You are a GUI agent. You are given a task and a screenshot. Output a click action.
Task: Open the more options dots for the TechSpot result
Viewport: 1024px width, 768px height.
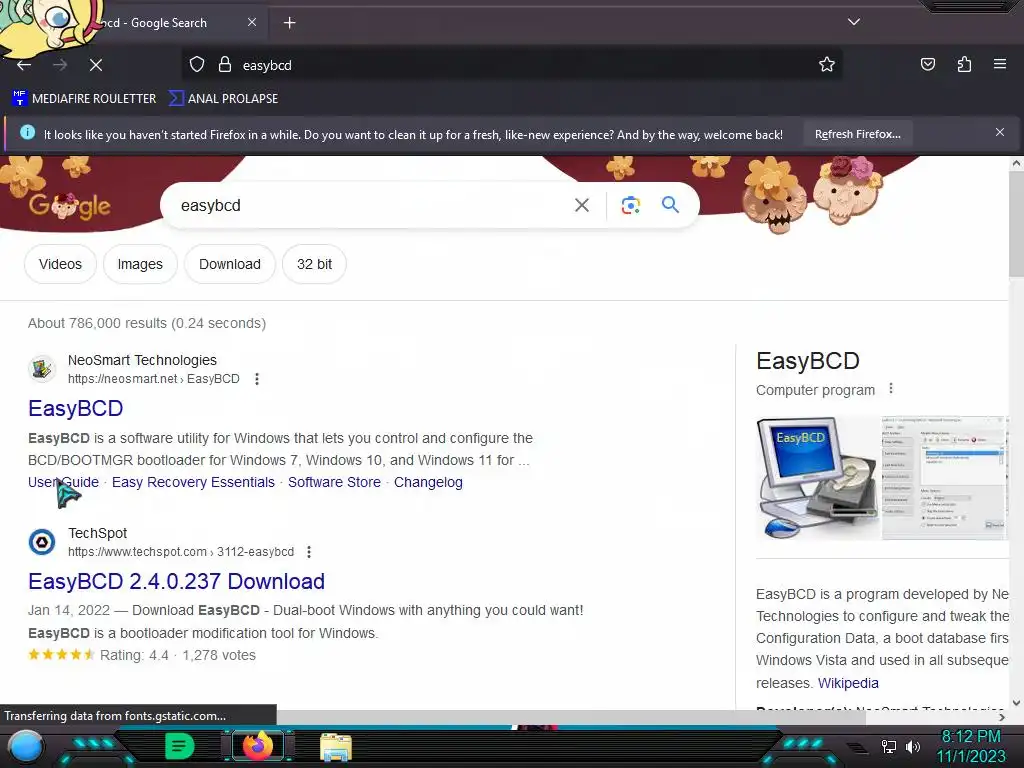point(309,552)
